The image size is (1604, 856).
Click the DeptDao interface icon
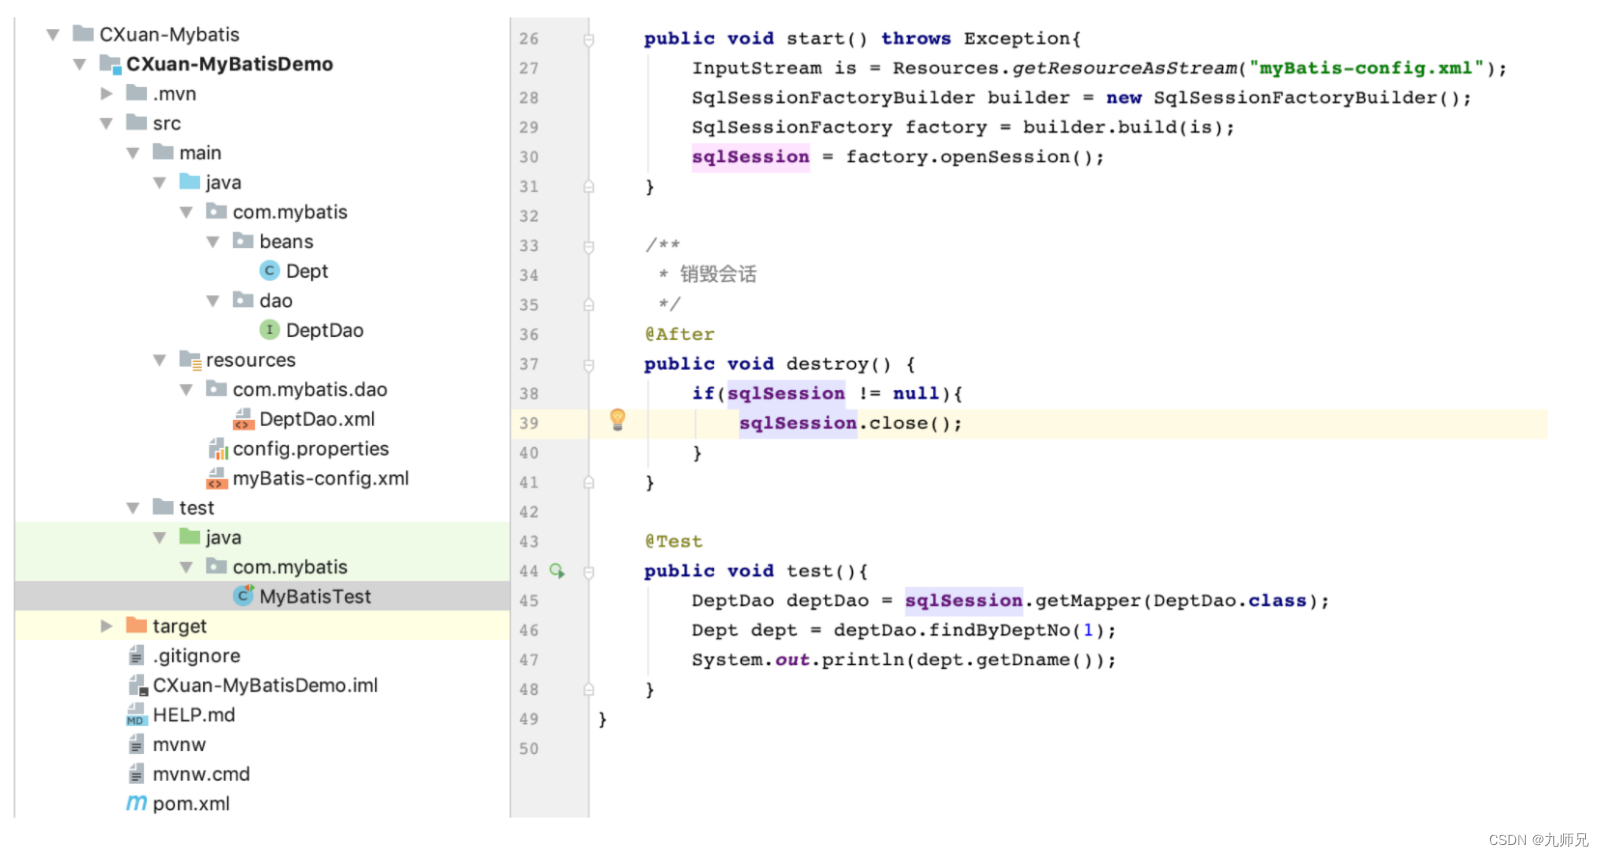269,330
